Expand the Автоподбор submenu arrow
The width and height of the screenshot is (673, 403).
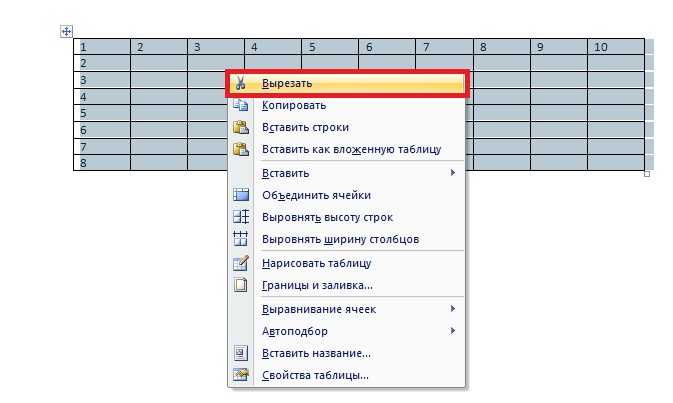[453, 330]
